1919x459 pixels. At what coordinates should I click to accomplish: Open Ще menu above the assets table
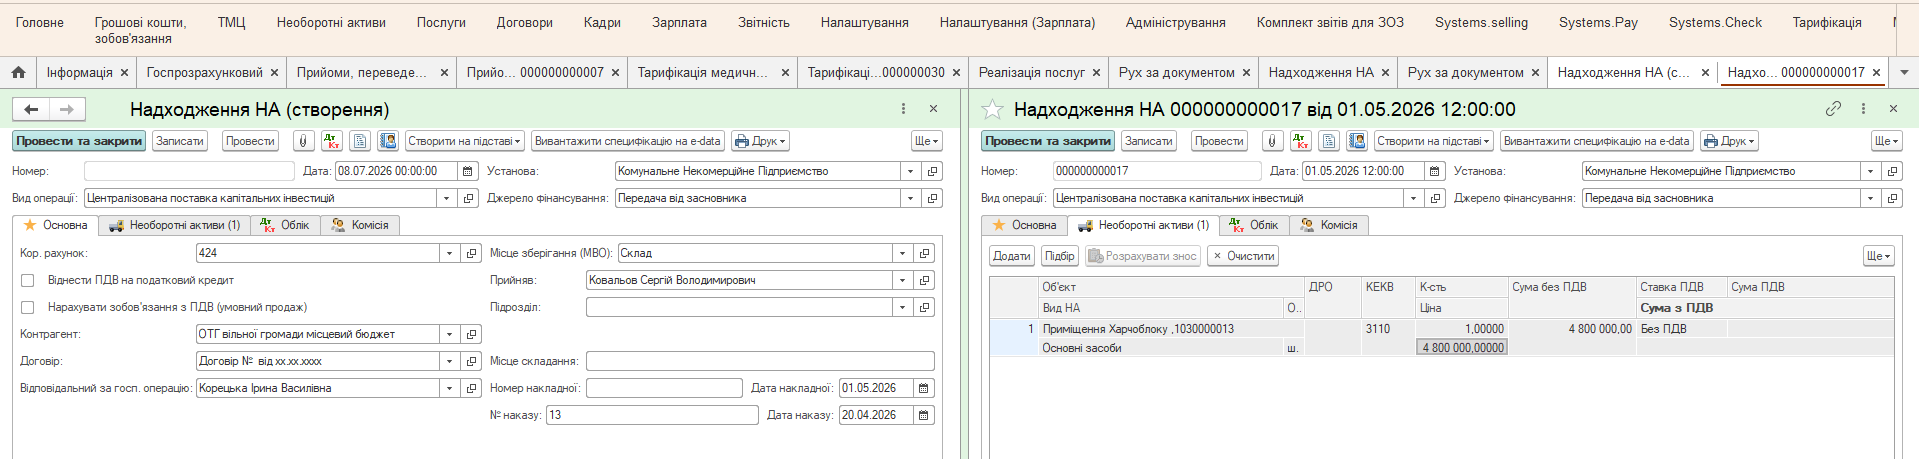(x=1879, y=256)
